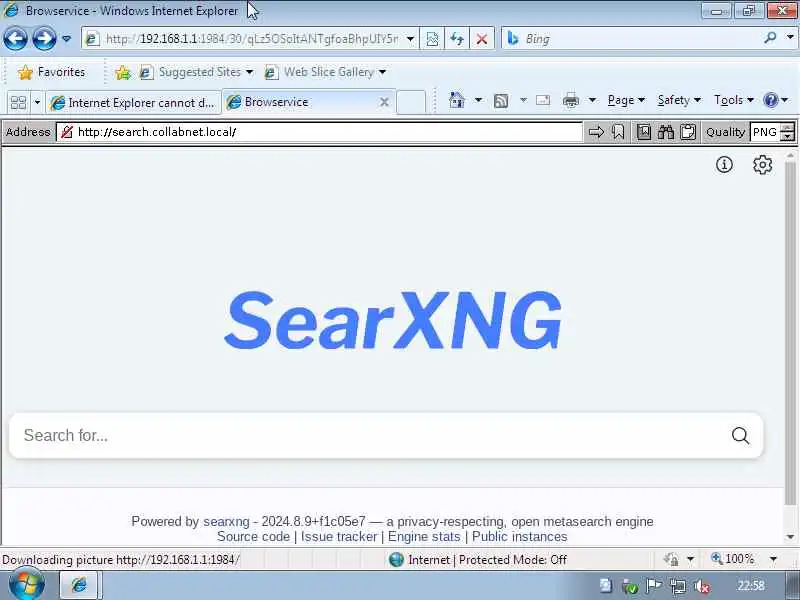Expand the zoom level dropdown arrow

point(773,559)
